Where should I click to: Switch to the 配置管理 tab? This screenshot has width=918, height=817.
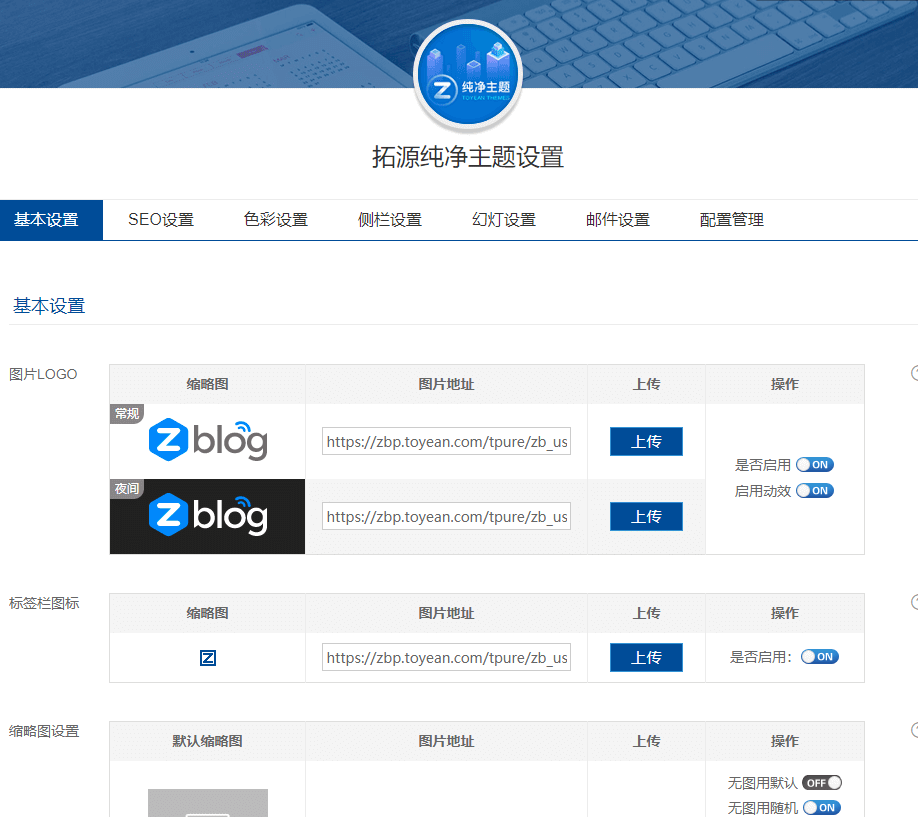pos(730,219)
